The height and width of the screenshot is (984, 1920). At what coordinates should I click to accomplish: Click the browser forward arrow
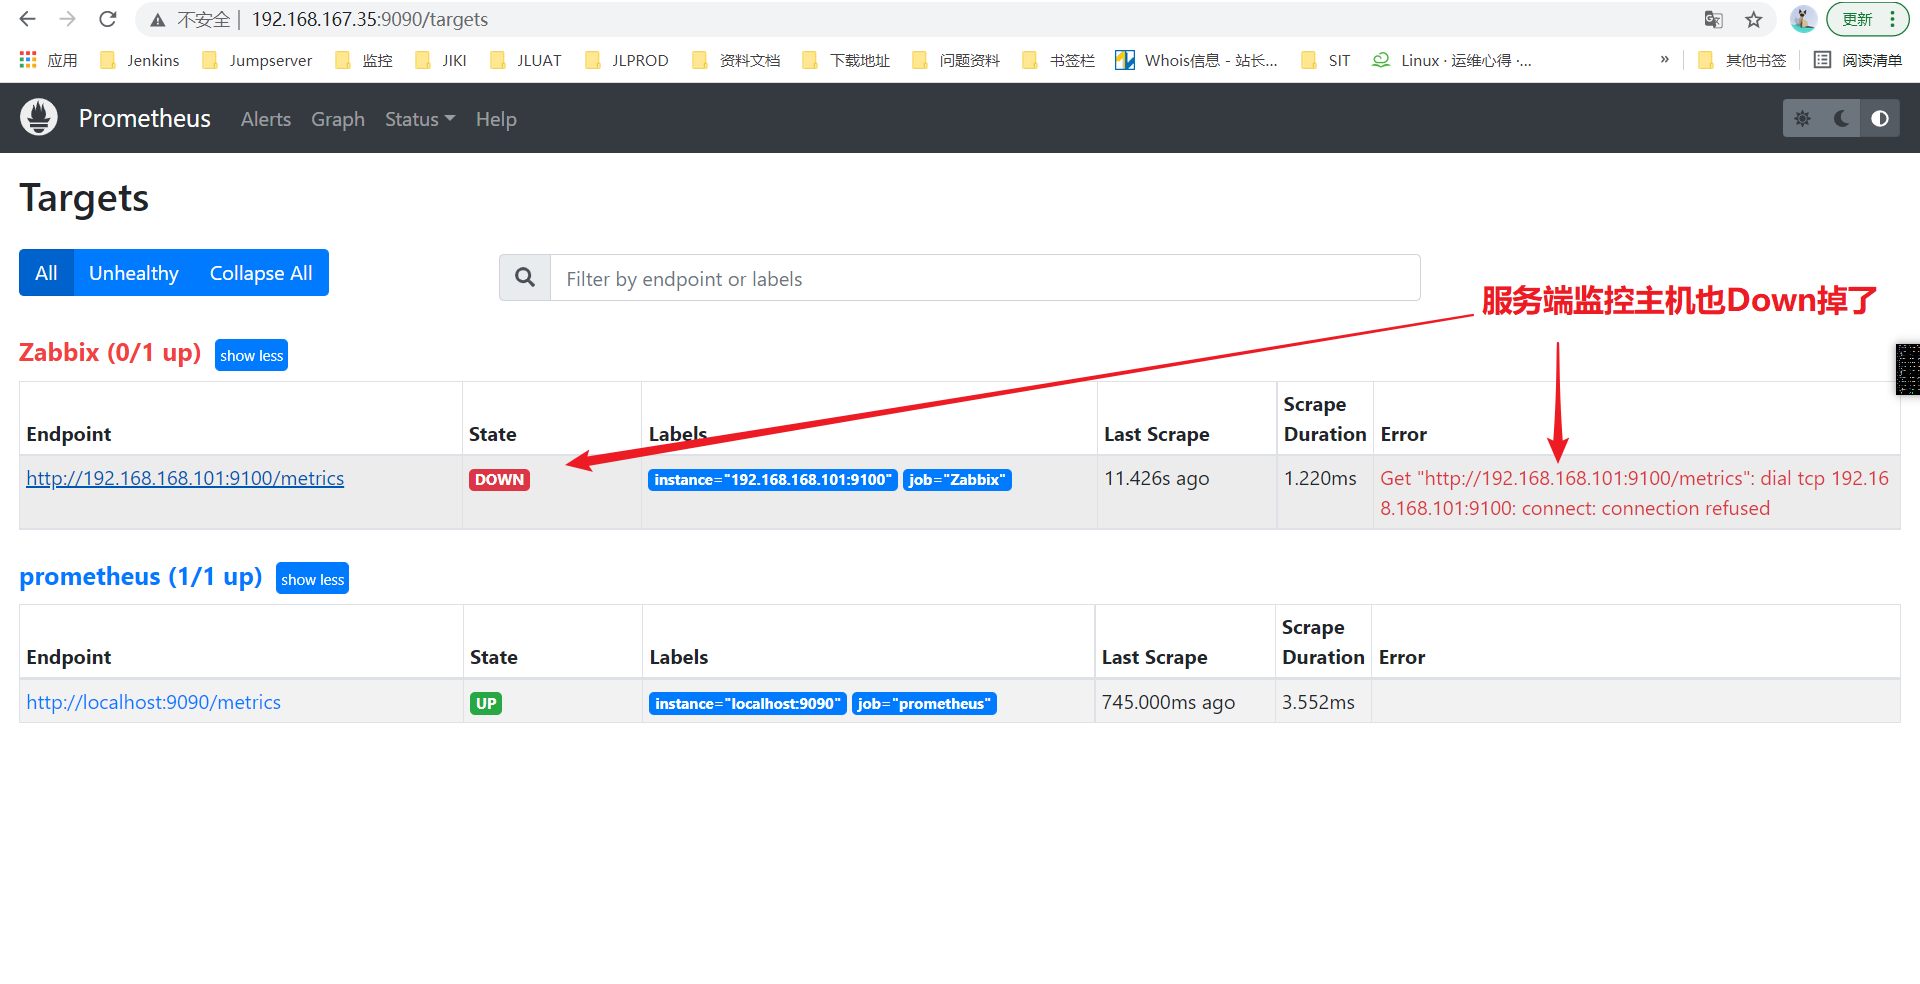(67, 19)
